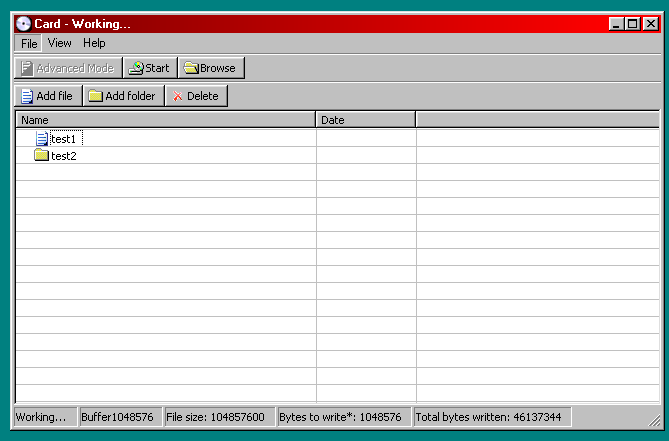Click the File size status panel
Screen dimensions: 669x441
click(218, 417)
